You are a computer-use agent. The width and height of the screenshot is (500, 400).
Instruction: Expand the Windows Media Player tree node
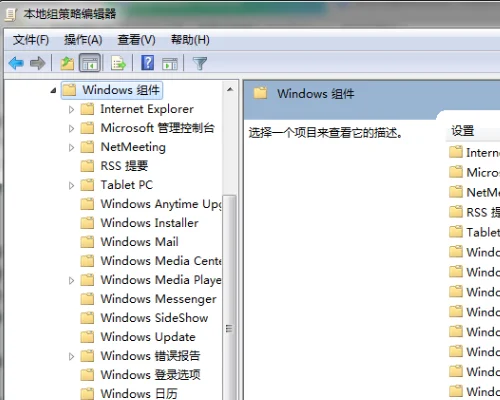click(71, 280)
